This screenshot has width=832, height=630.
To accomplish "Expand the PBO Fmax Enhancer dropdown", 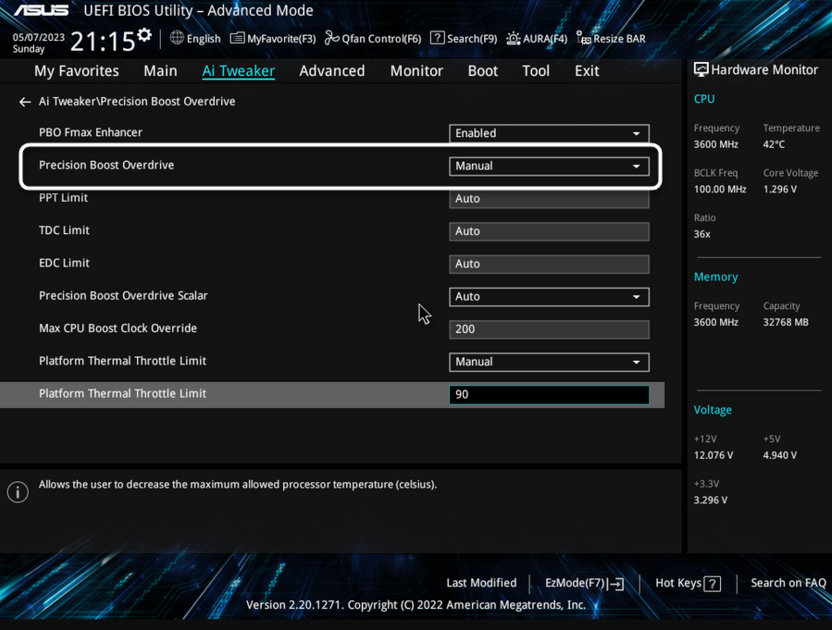I will (549, 133).
